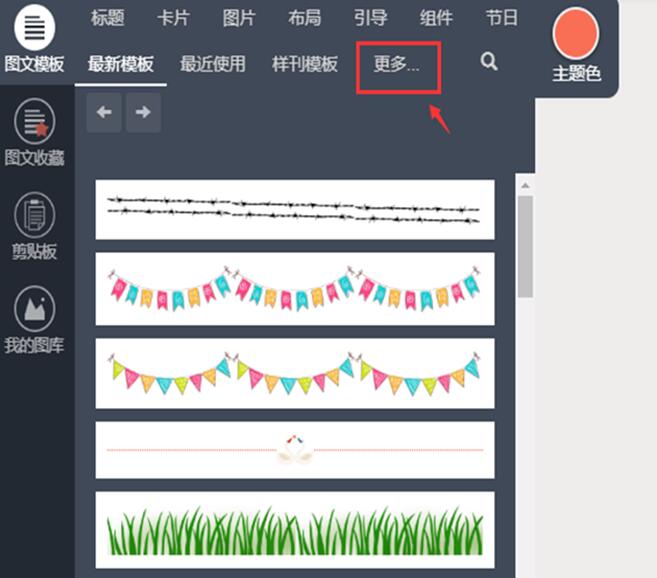Insert the rectangular flag bunting template

pyautogui.click(x=295, y=289)
